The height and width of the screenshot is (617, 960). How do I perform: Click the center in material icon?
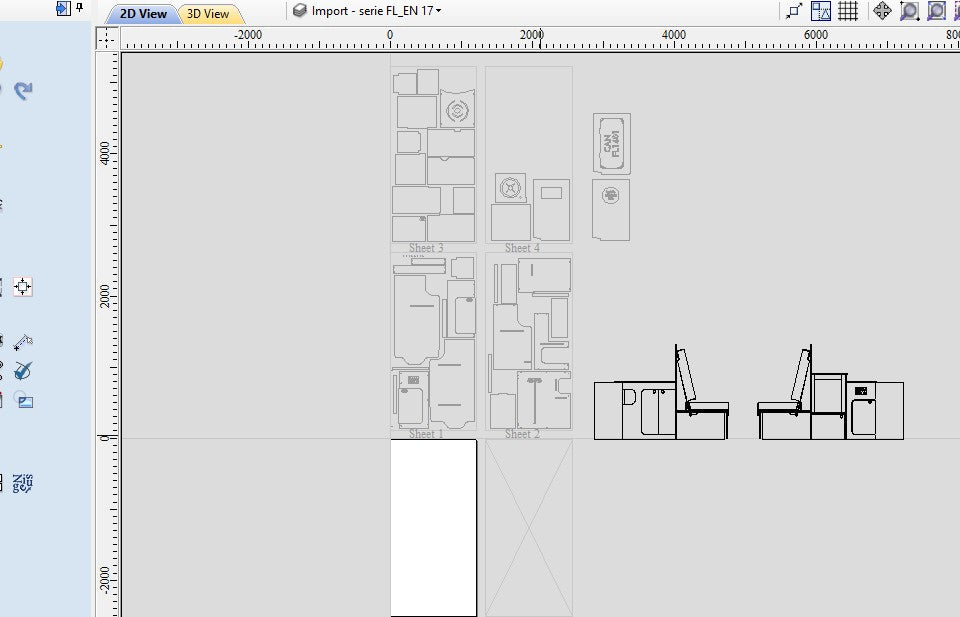pos(23,287)
